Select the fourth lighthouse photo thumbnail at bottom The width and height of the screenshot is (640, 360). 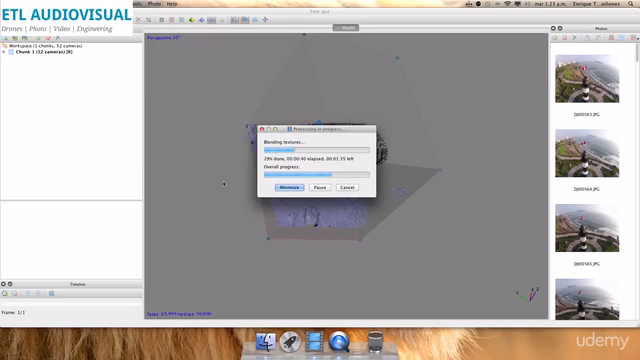(x=587, y=299)
